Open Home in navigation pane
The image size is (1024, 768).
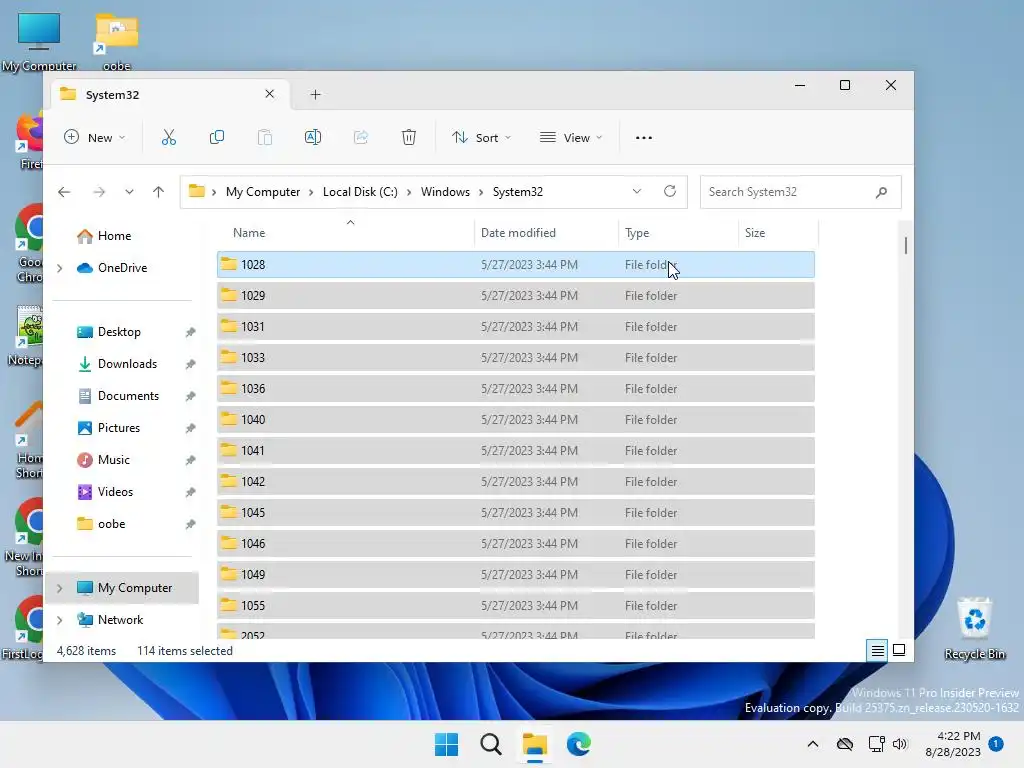click(114, 236)
